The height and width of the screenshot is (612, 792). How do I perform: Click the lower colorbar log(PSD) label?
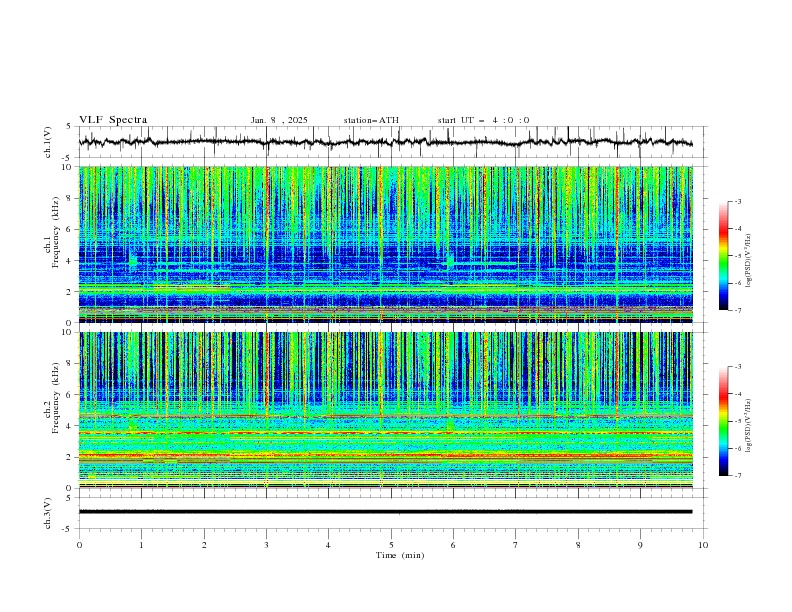tap(748, 426)
